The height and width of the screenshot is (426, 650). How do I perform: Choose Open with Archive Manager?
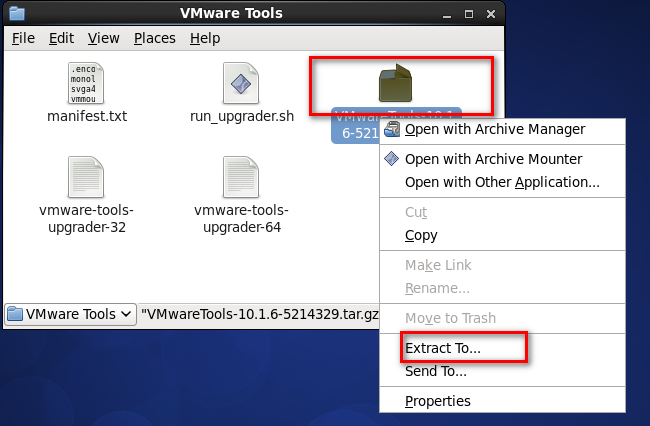(502, 129)
